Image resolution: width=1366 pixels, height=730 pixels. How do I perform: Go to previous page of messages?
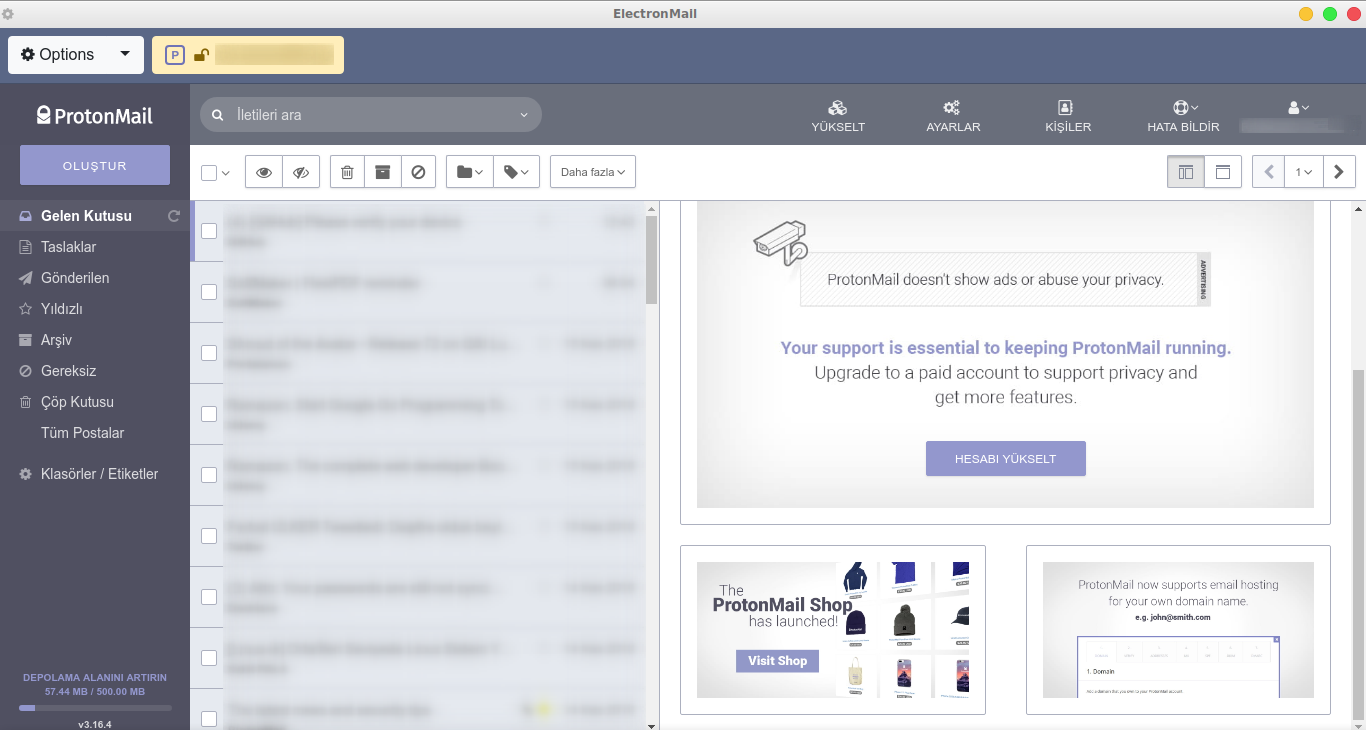click(1269, 172)
